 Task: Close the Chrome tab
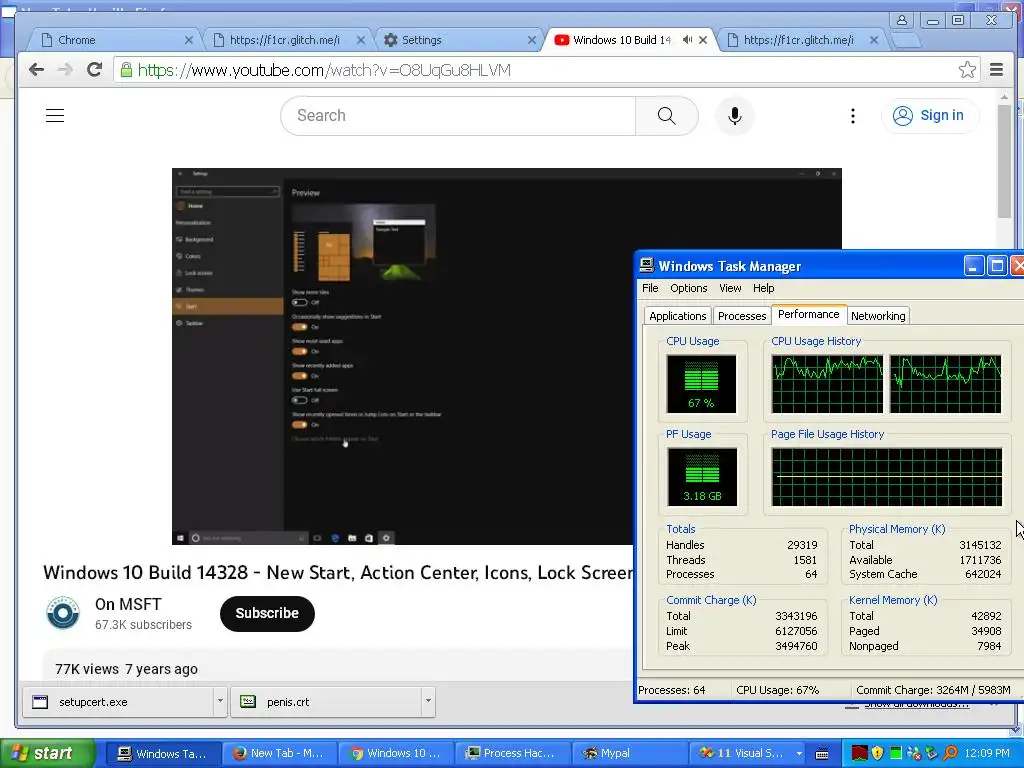point(189,40)
